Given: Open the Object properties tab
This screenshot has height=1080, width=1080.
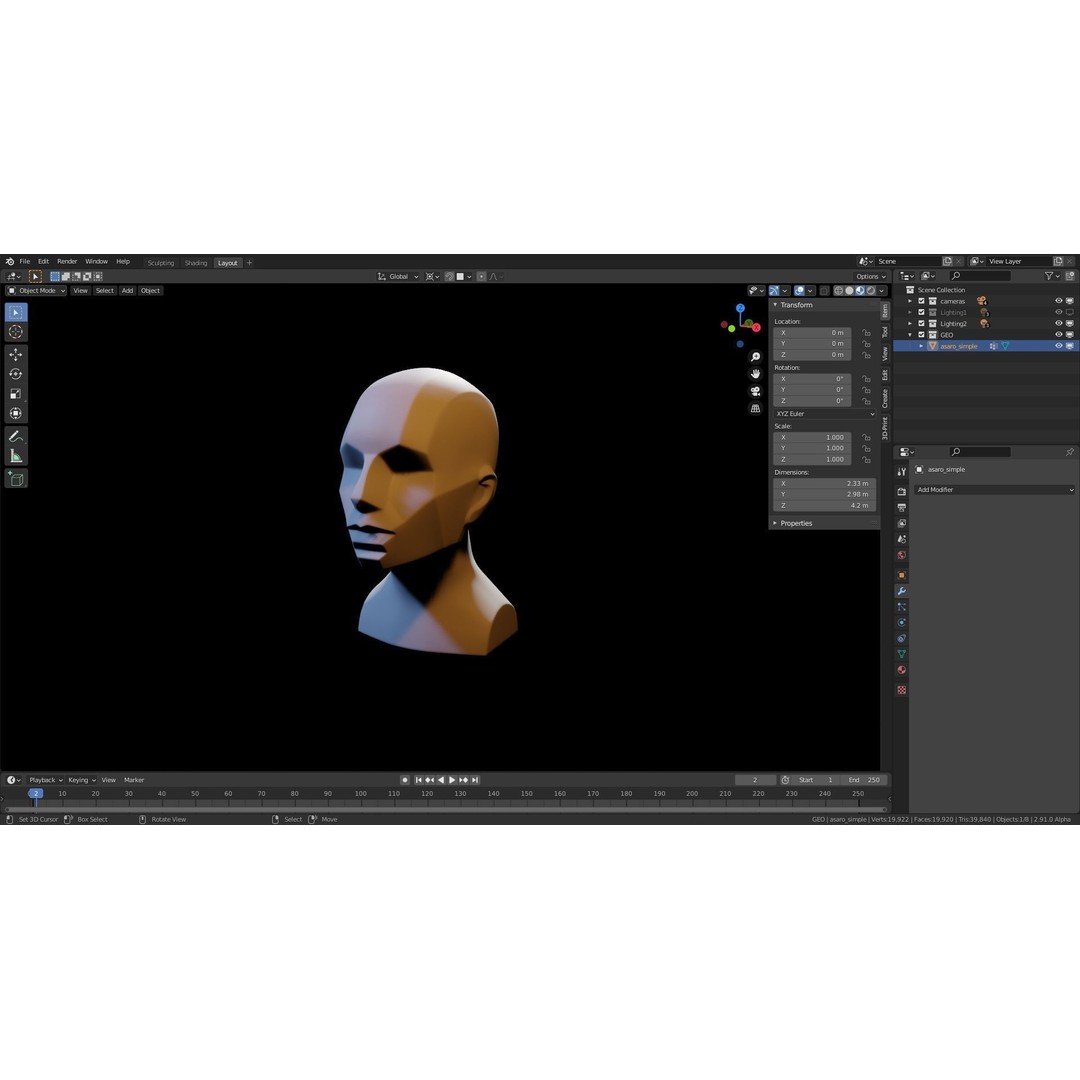Looking at the screenshot, I should tap(902, 575).
